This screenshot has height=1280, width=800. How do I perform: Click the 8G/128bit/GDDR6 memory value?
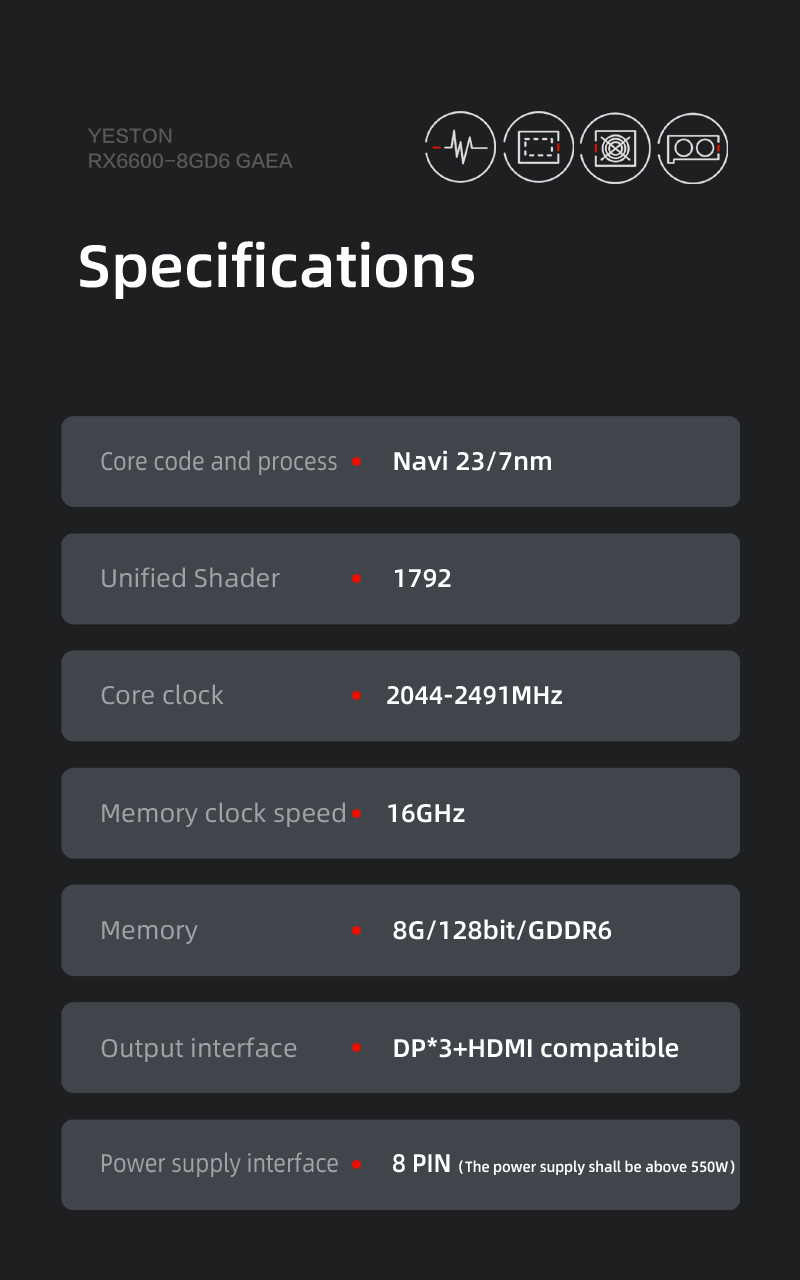tap(502, 931)
